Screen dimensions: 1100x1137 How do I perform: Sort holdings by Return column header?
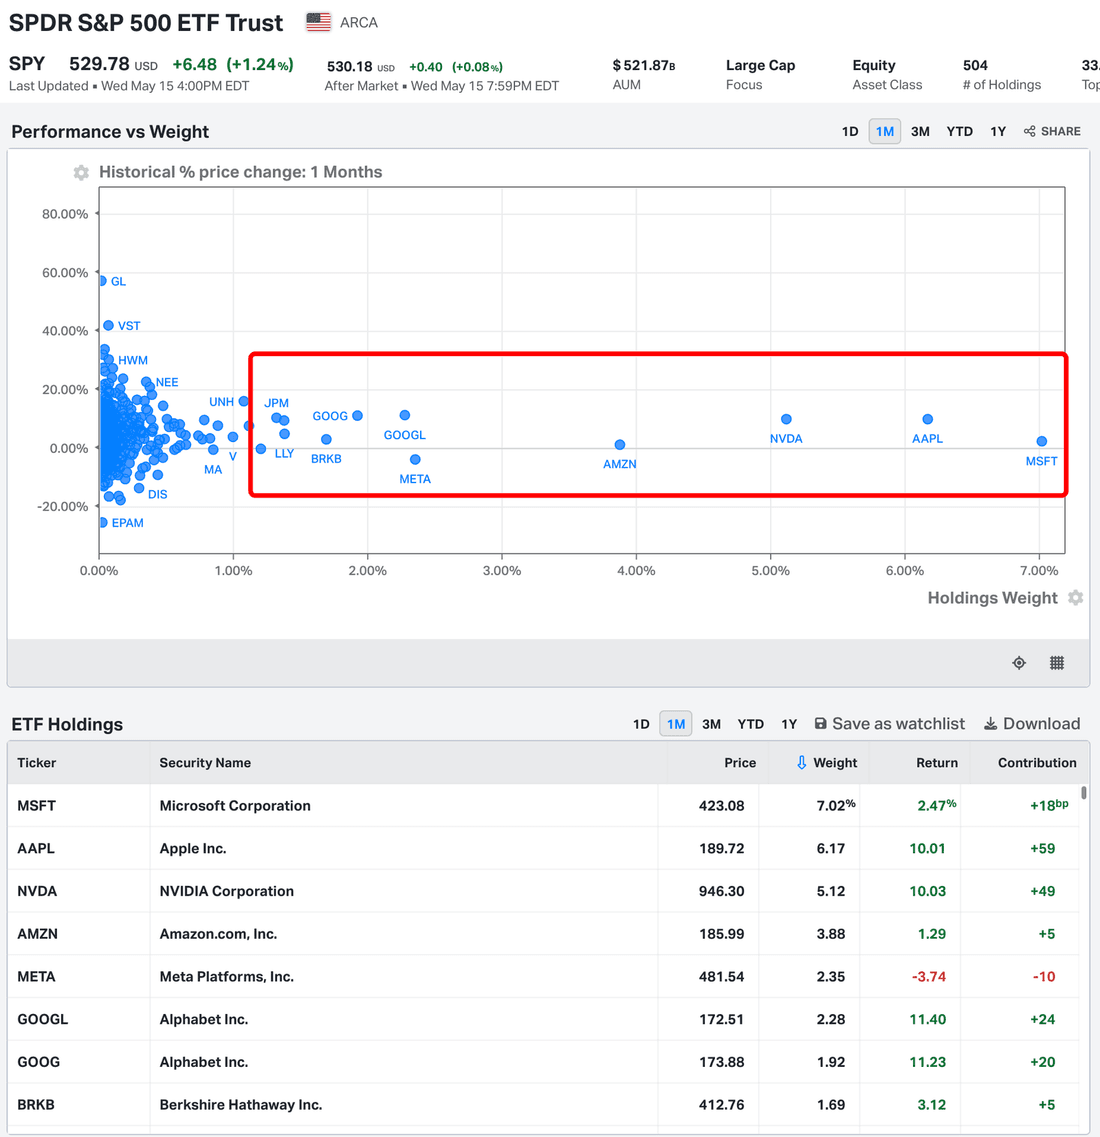coord(937,763)
